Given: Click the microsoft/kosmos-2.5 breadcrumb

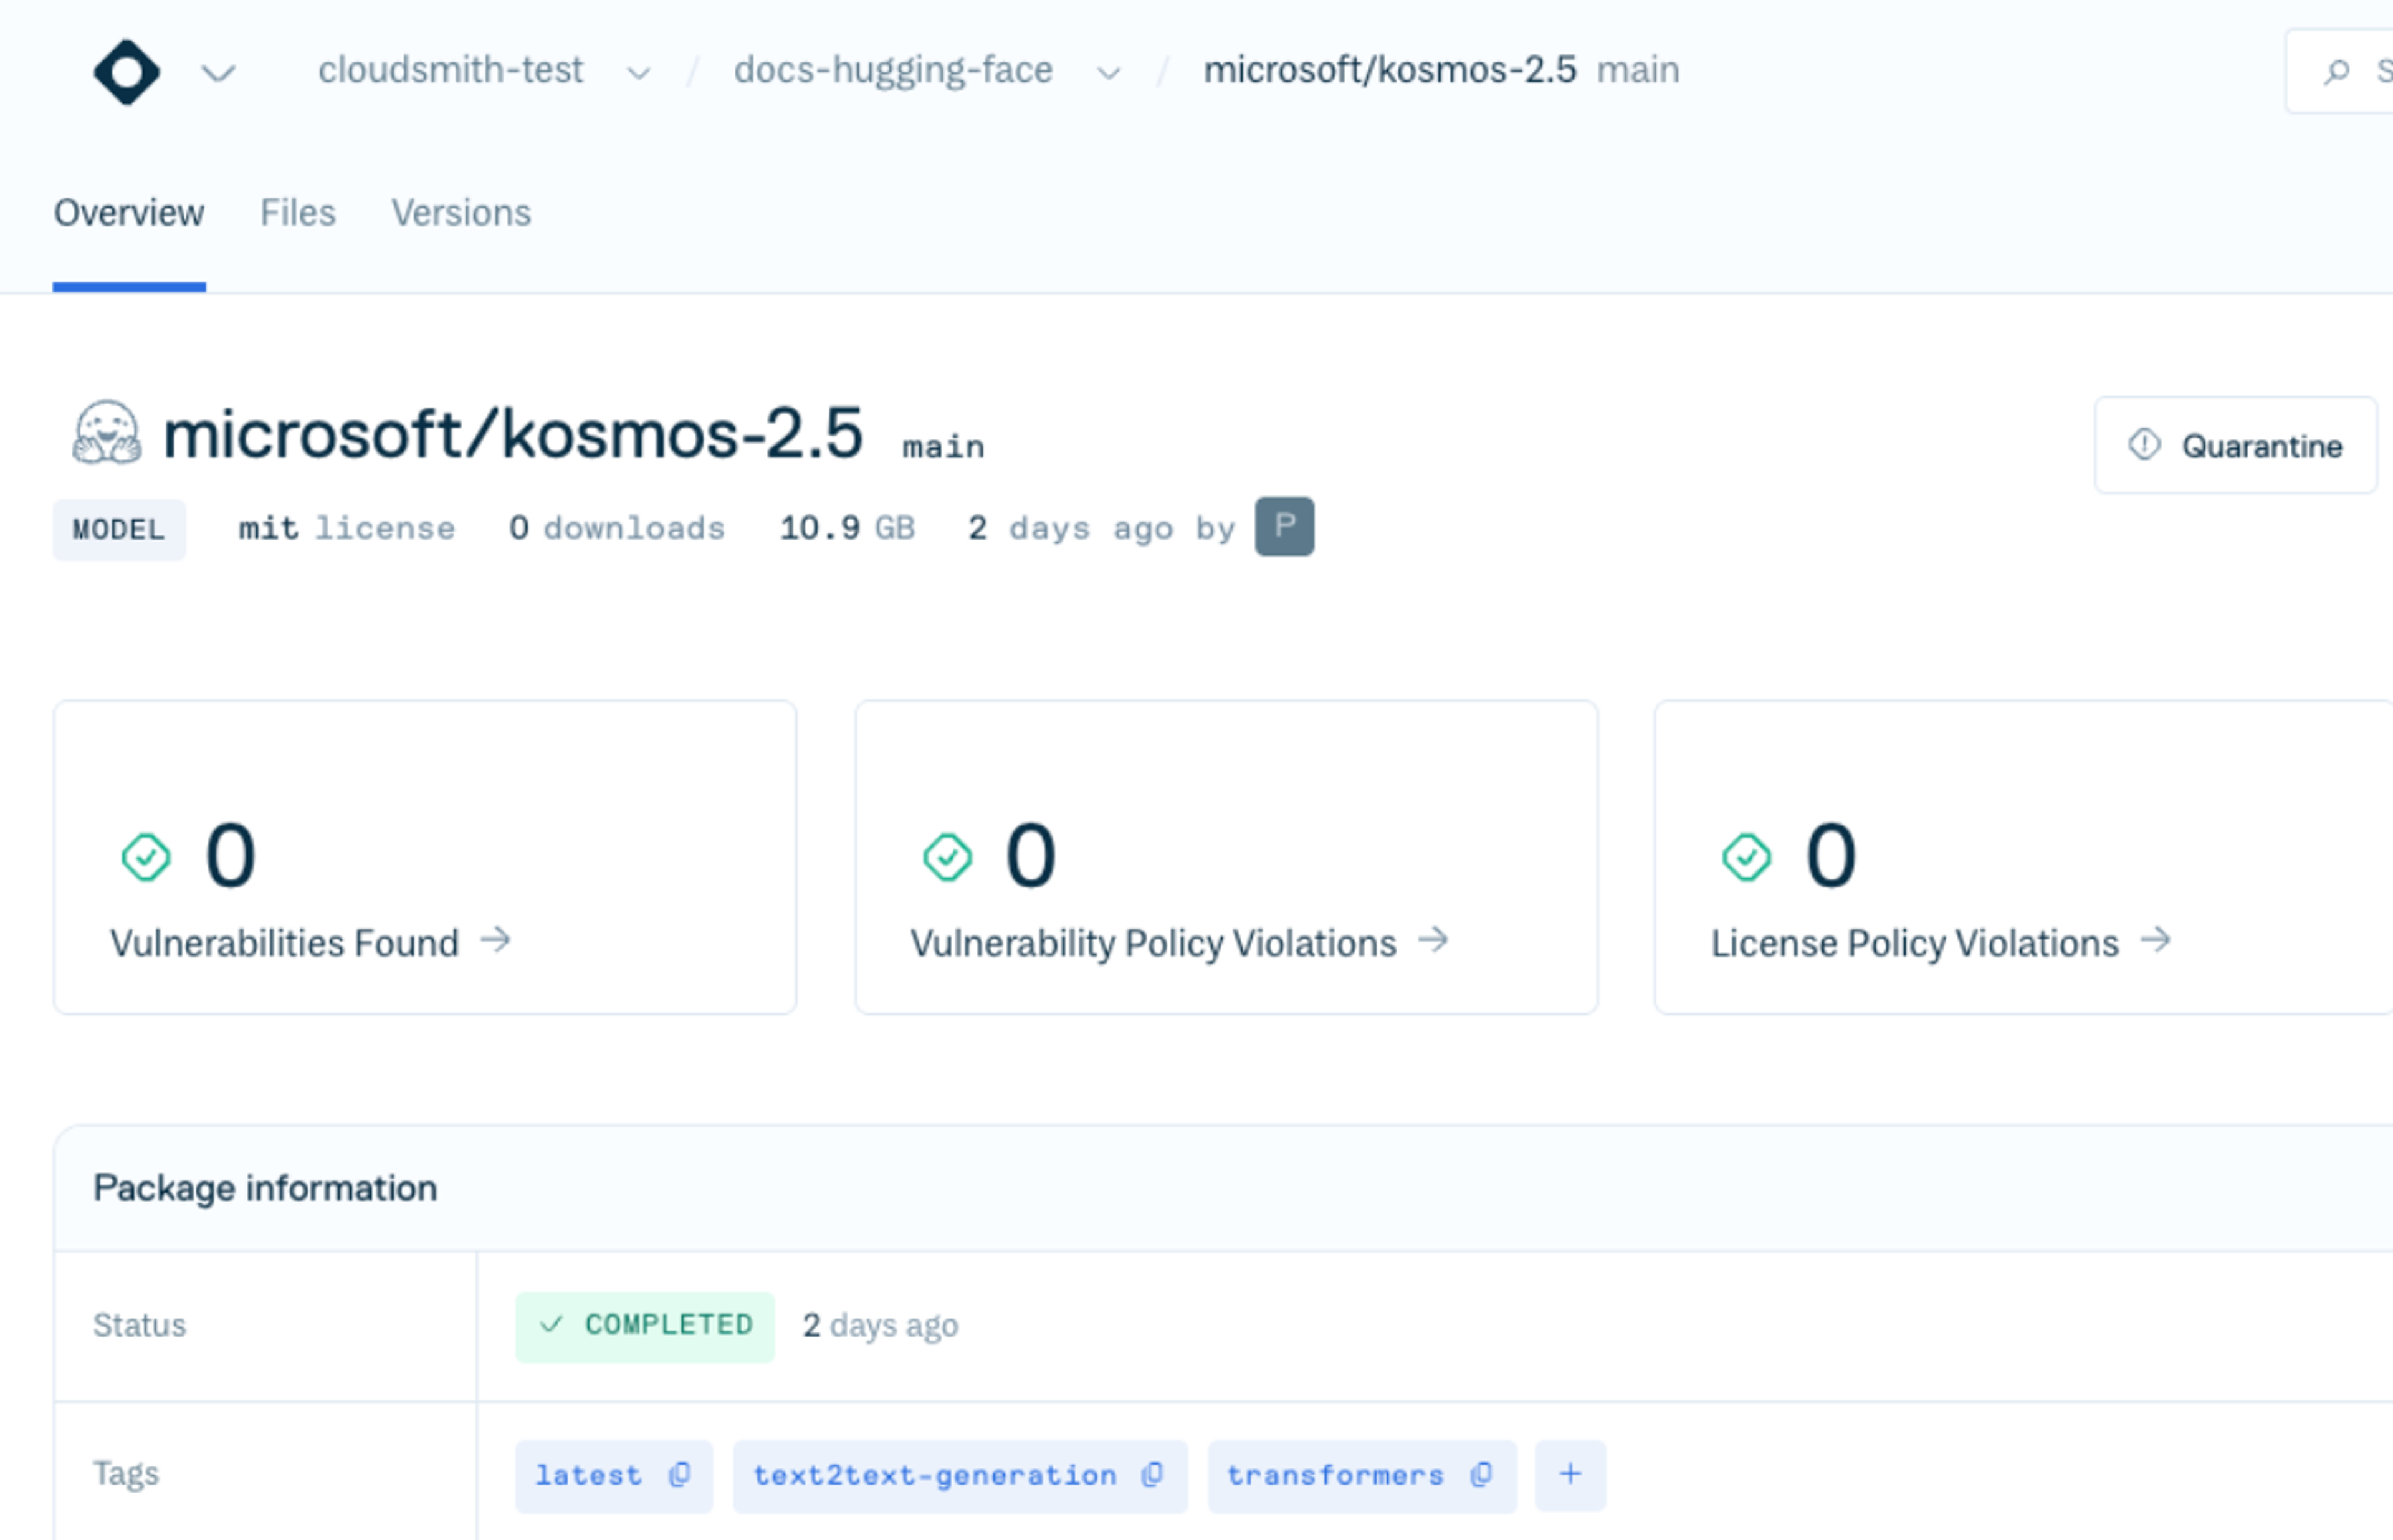Looking at the screenshot, I should pyautogui.click(x=1389, y=70).
